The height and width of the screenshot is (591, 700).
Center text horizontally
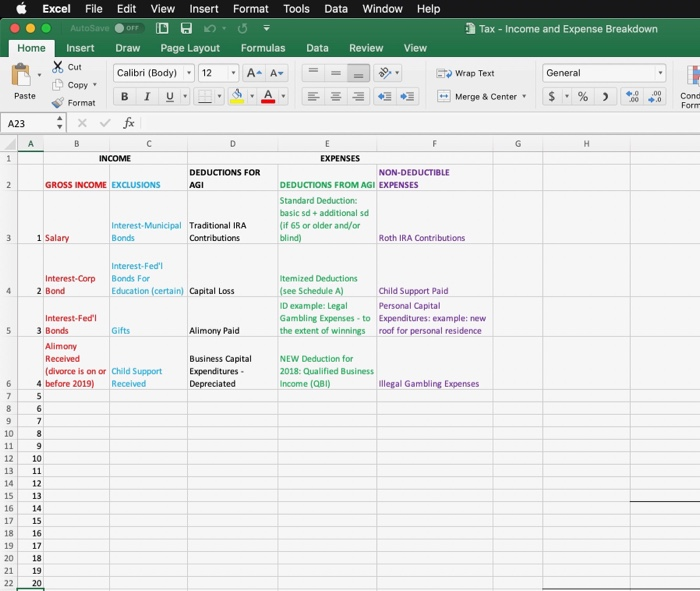336,96
